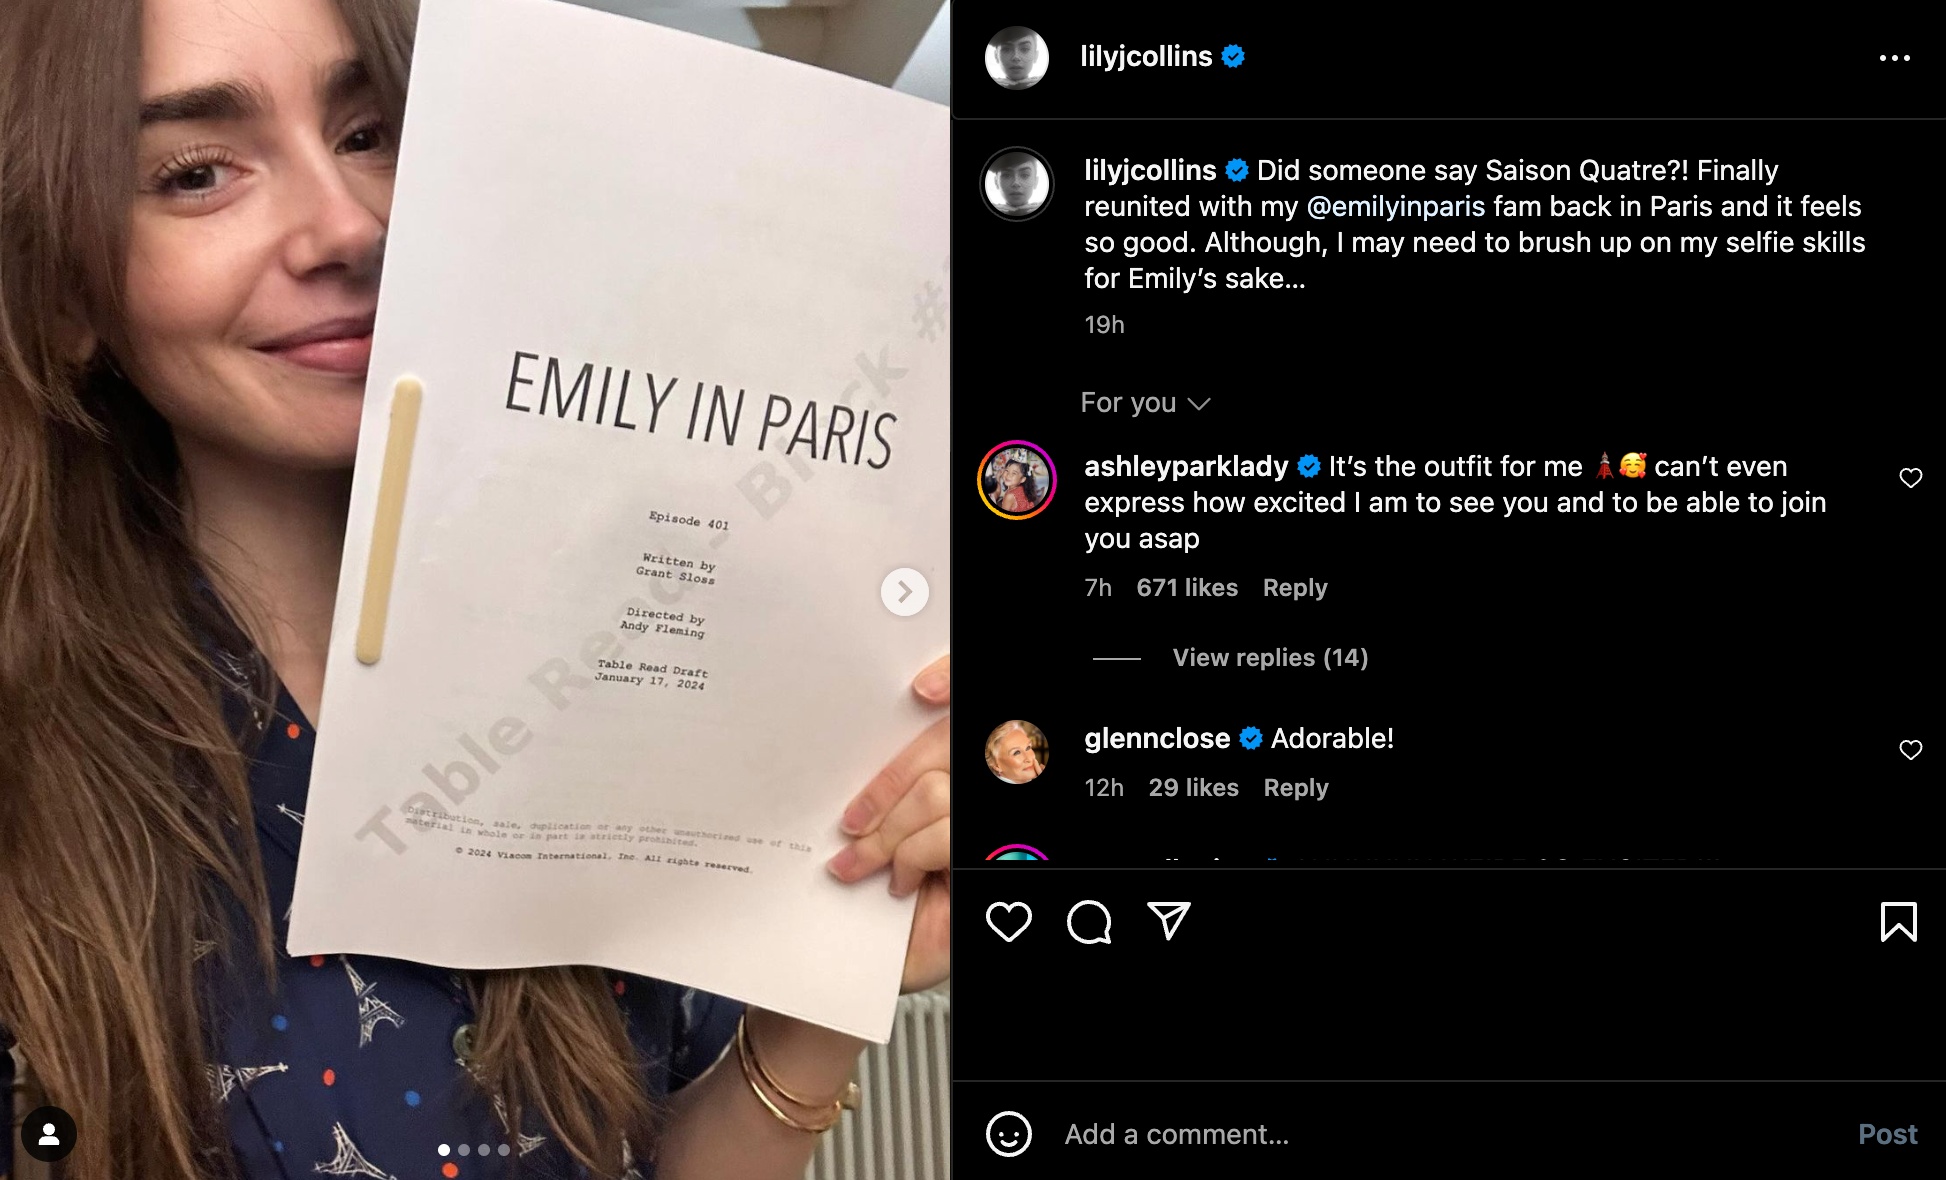
Task: Open ashleyparklady's profile picture story ring
Action: pos(1017,480)
